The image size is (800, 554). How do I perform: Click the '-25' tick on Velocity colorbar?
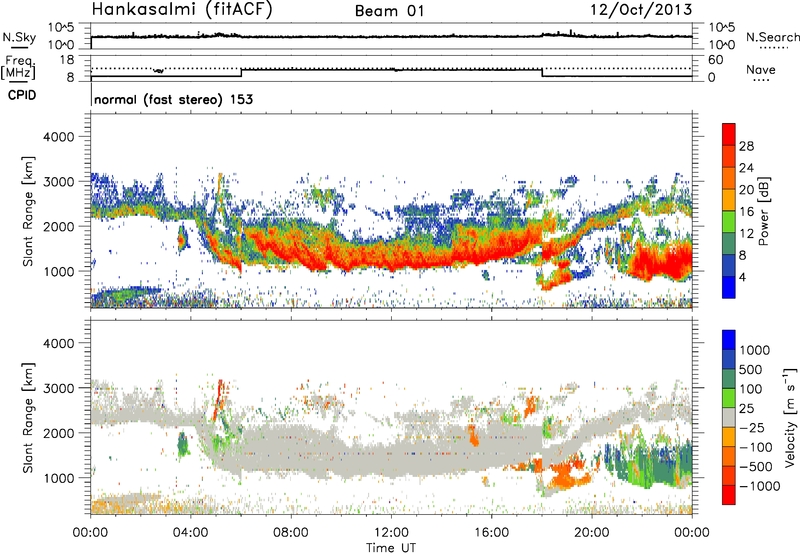tap(752, 427)
